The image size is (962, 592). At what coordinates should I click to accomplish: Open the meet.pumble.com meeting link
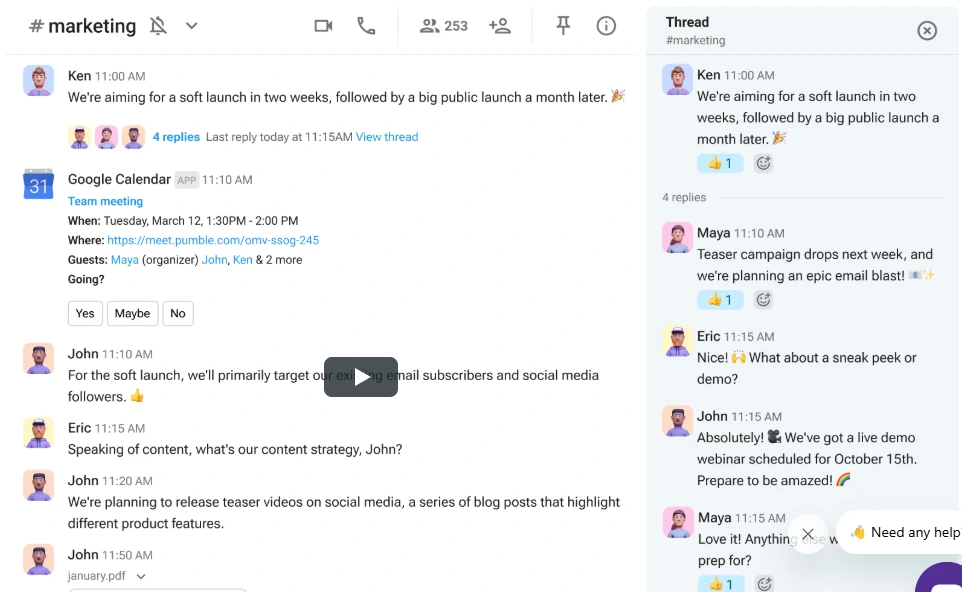click(213, 240)
